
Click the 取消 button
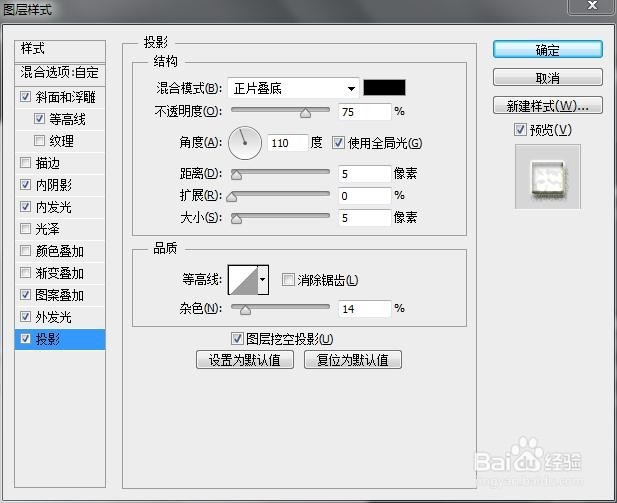(547, 78)
